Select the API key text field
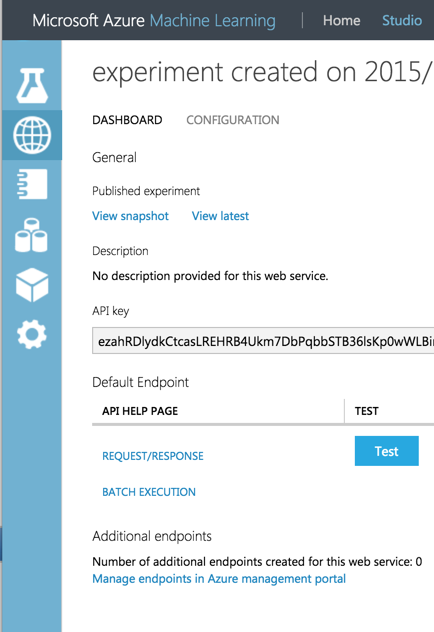The width and height of the screenshot is (434, 632). (x=263, y=341)
